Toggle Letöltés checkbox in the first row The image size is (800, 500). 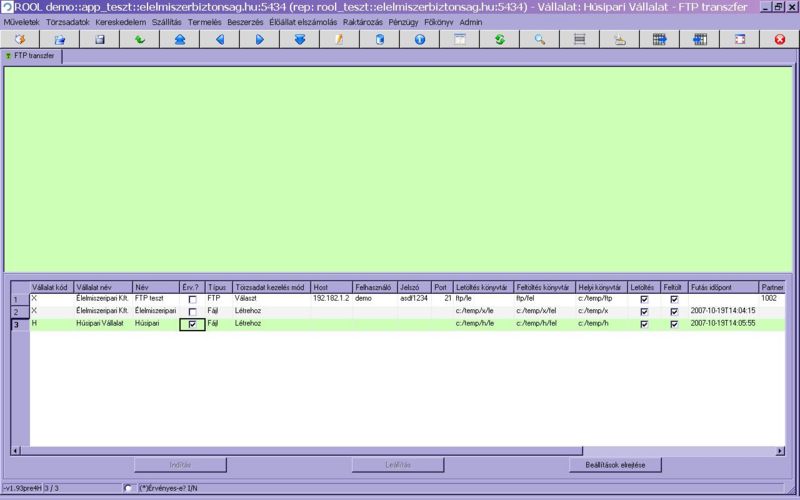pyautogui.click(x=644, y=299)
